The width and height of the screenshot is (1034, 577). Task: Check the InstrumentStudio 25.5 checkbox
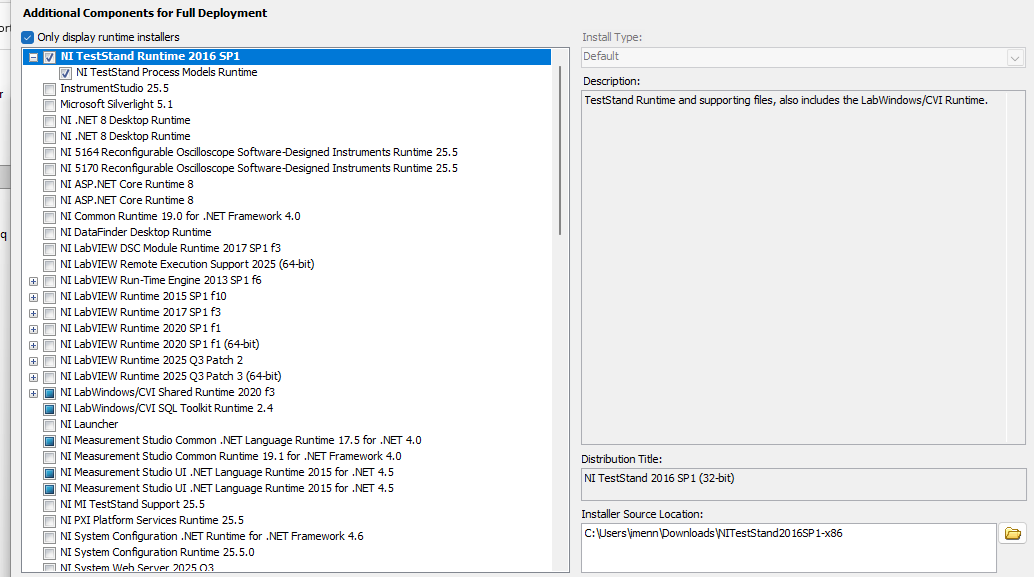pyautogui.click(x=49, y=89)
